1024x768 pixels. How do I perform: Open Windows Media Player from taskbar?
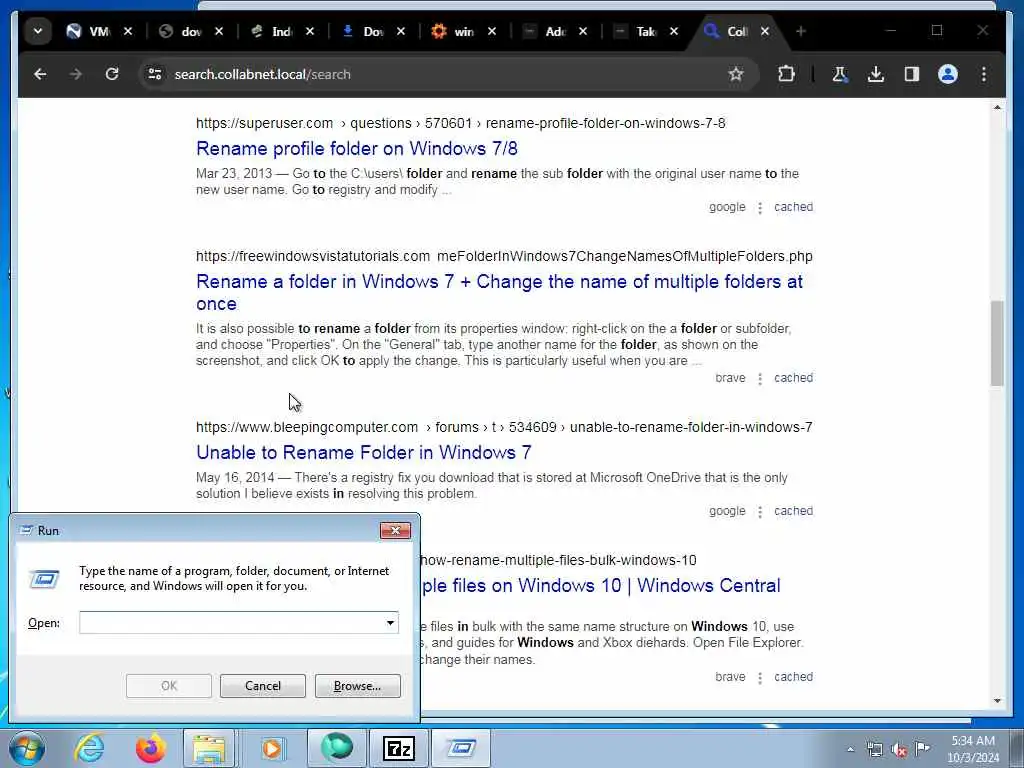pyautogui.click(x=272, y=748)
